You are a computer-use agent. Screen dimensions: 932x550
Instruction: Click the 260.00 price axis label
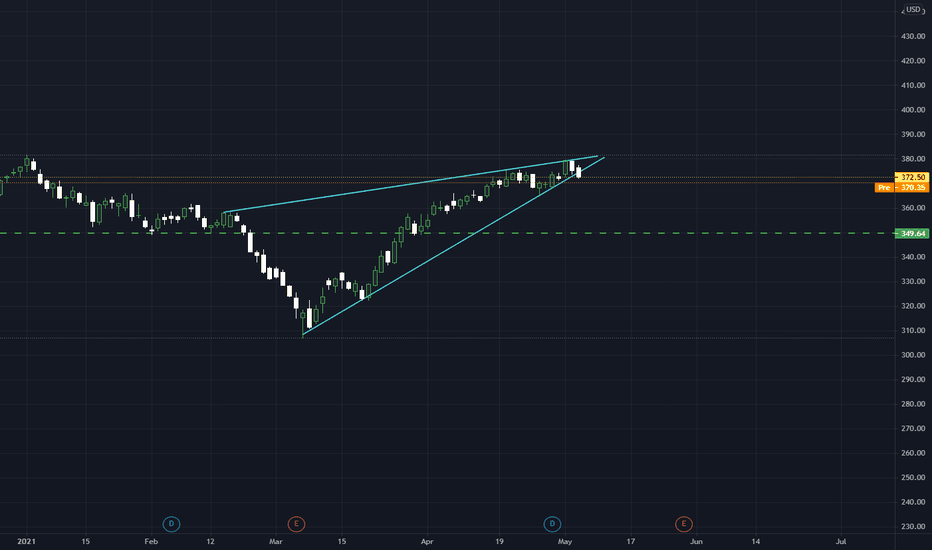click(x=913, y=453)
